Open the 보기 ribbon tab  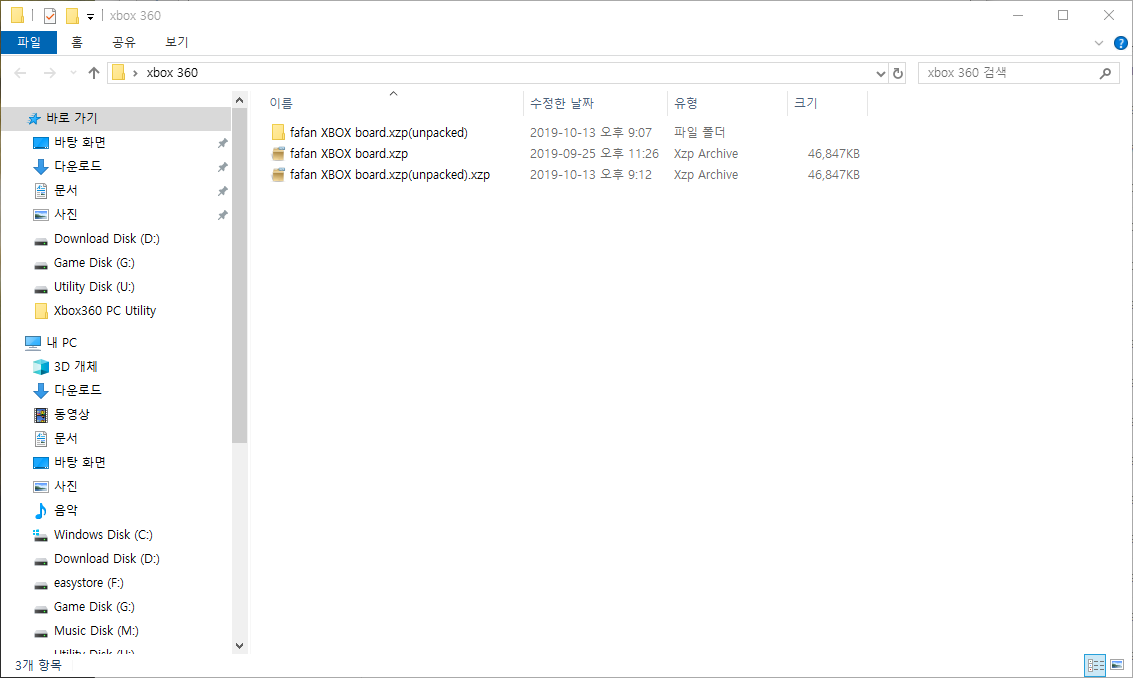click(x=176, y=43)
